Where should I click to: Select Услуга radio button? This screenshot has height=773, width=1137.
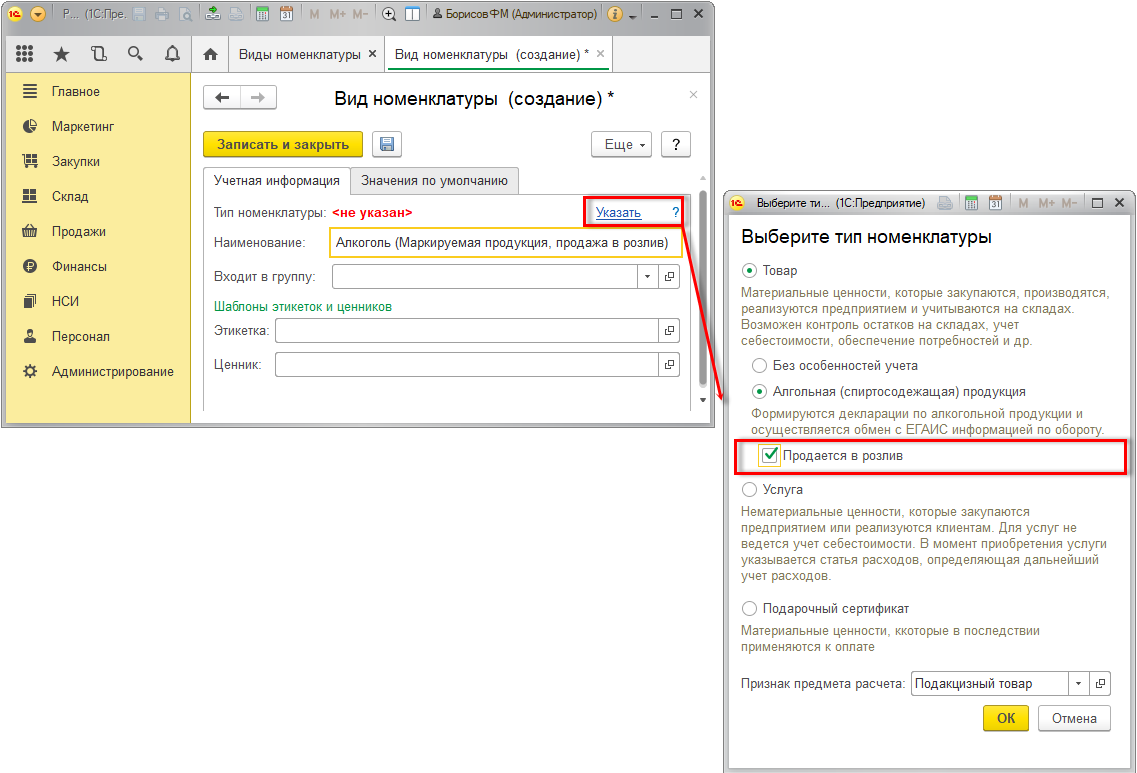(x=750, y=489)
